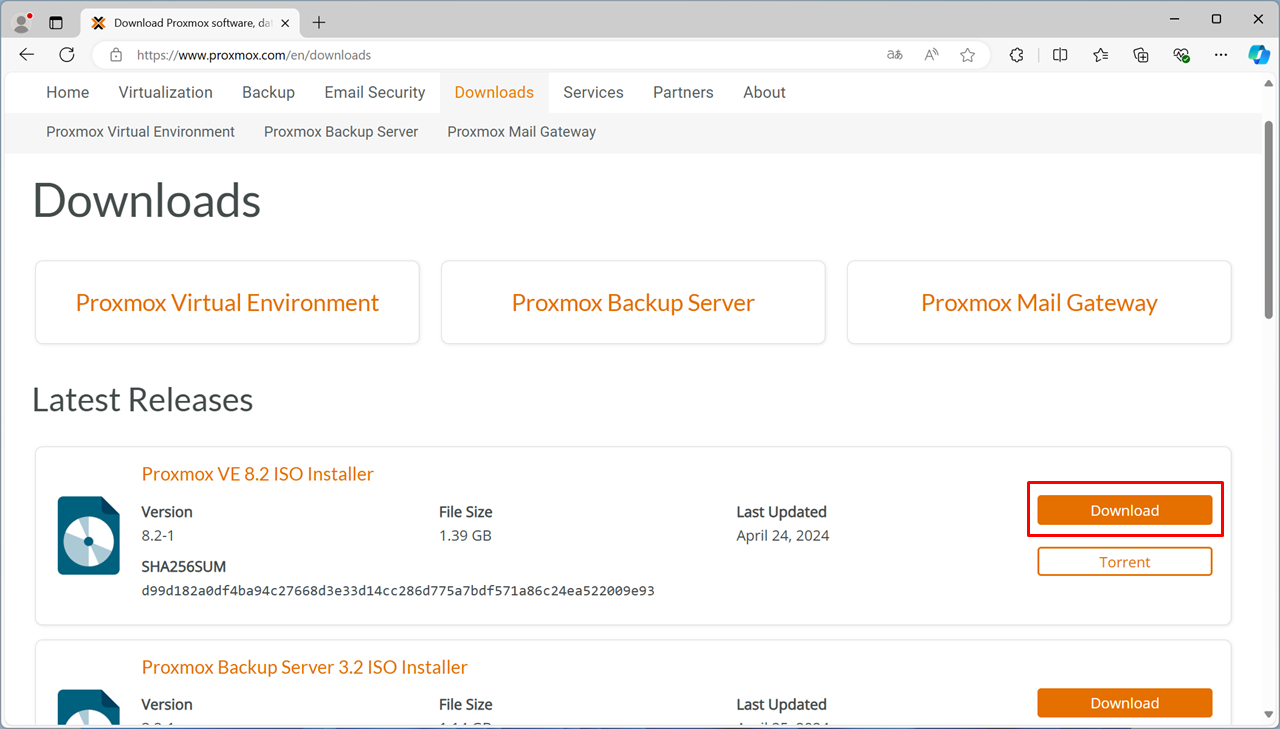The height and width of the screenshot is (729, 1280).
Task: Select Proxmox Backup Server submenu item
Action: point(341,132)
